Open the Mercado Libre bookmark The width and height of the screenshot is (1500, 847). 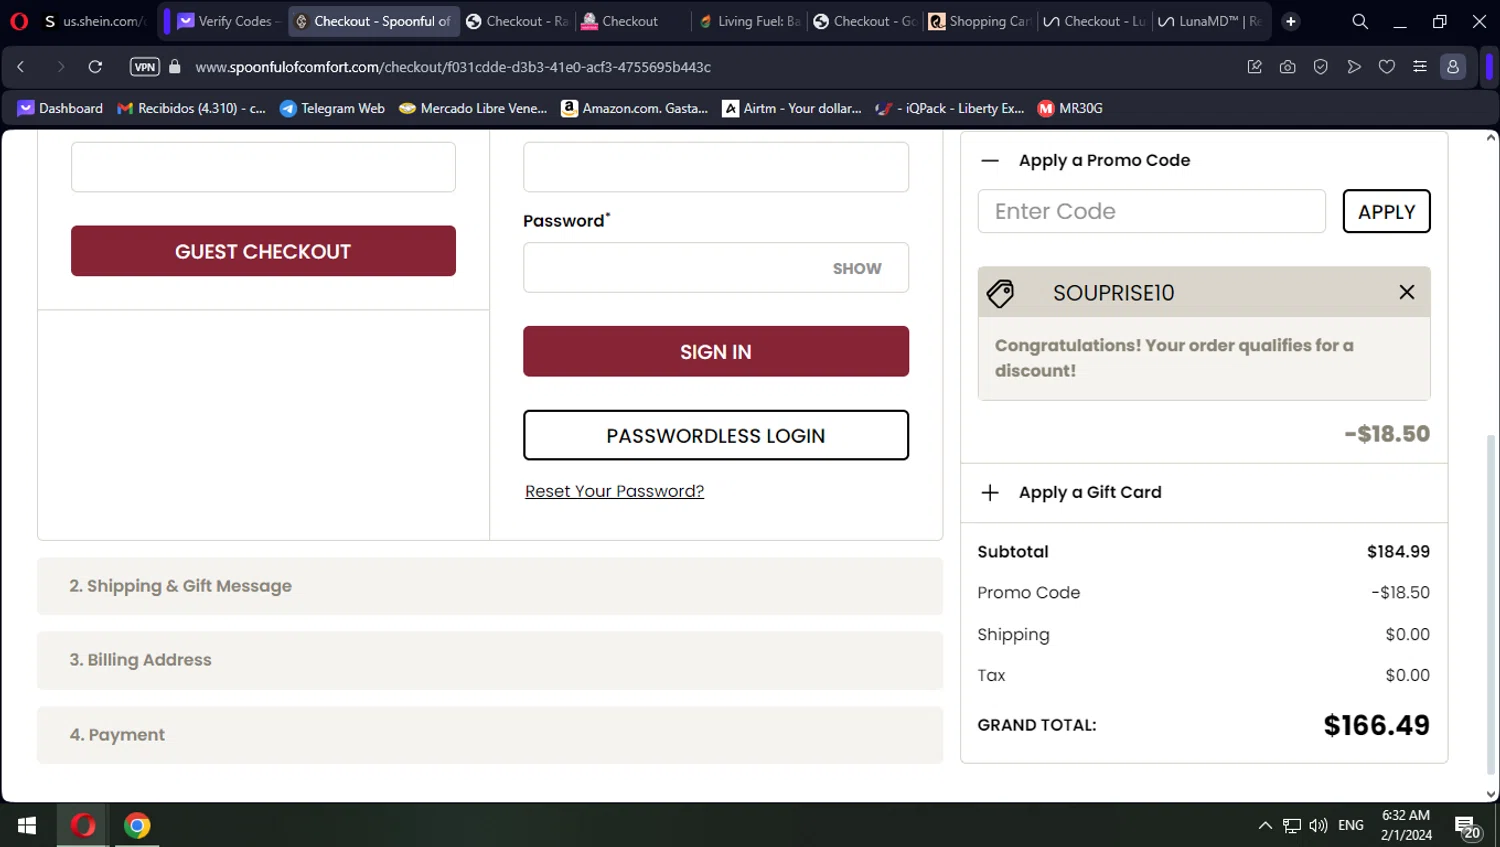pyautogui.click(x=473, y=108)
